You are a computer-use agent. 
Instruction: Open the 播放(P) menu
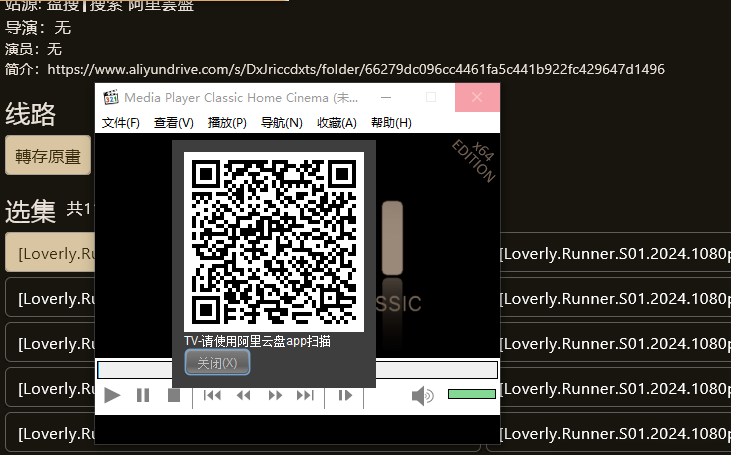coord(227,123)
